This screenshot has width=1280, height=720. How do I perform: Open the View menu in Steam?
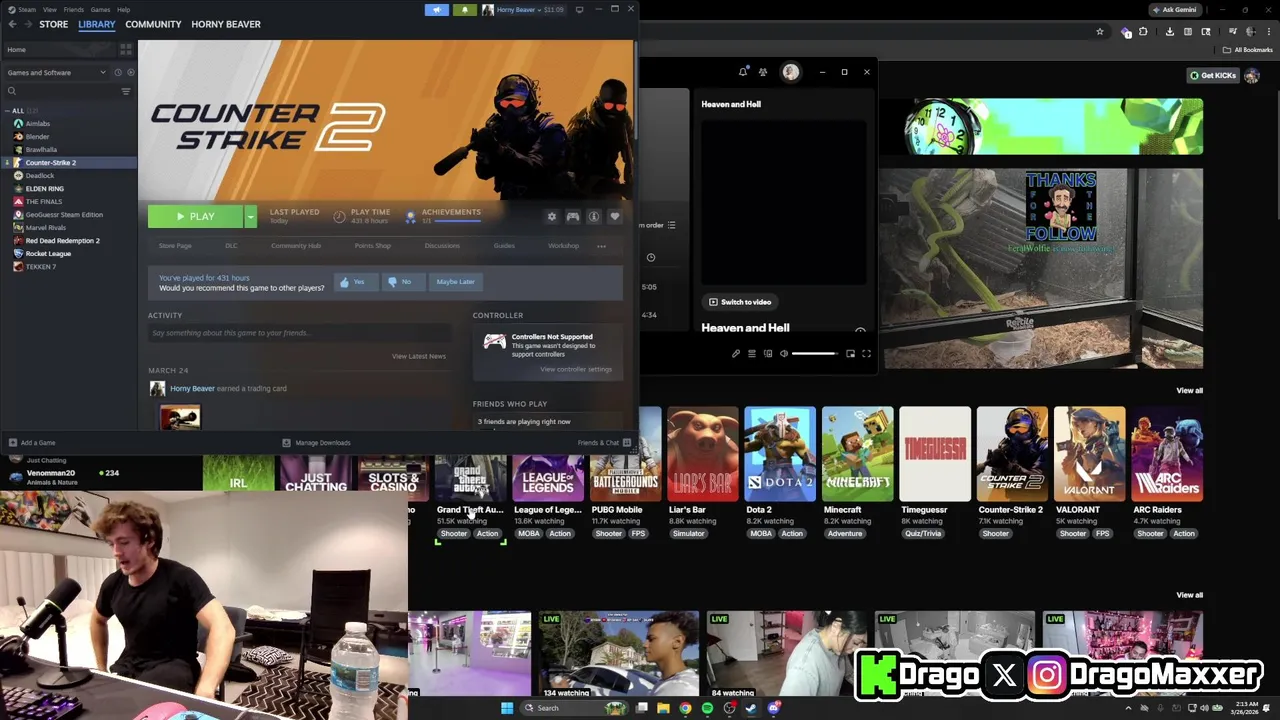50,9
